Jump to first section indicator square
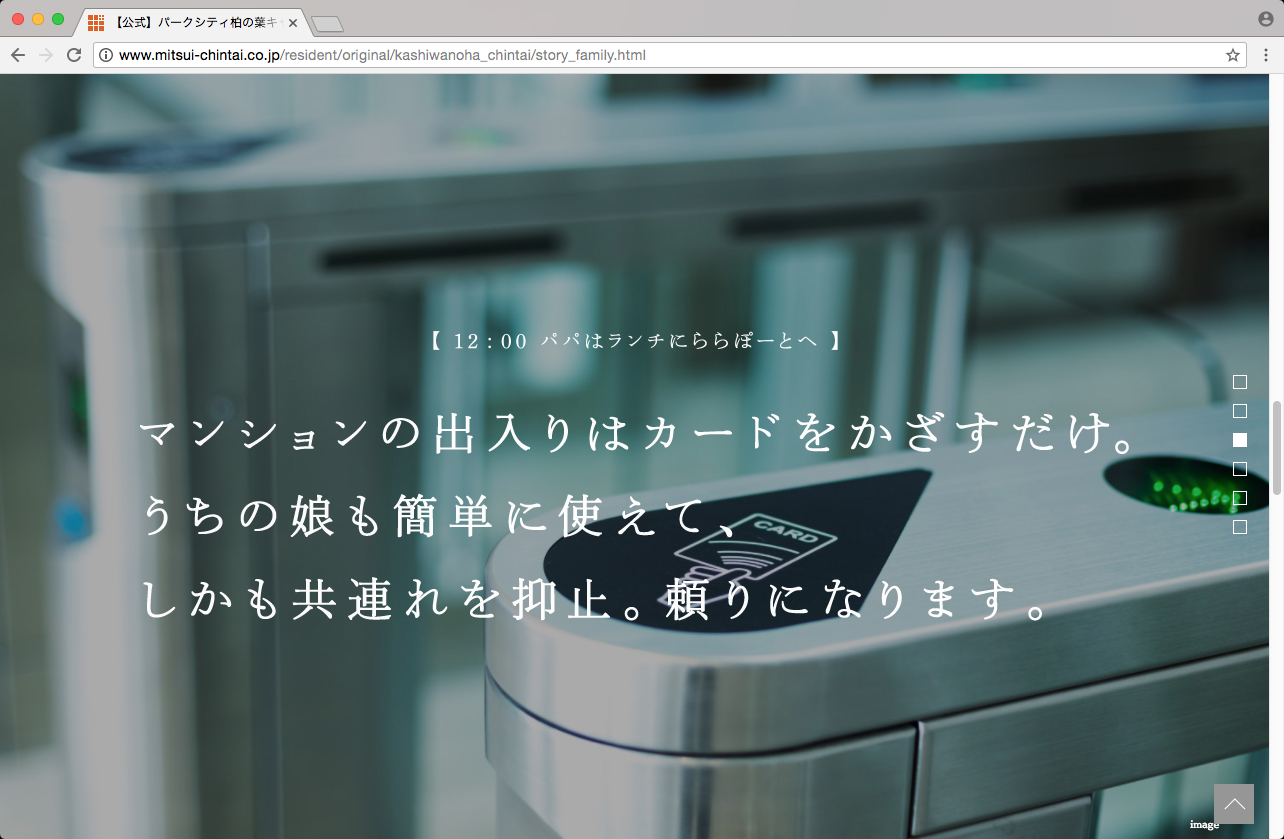 [1240, 382]
